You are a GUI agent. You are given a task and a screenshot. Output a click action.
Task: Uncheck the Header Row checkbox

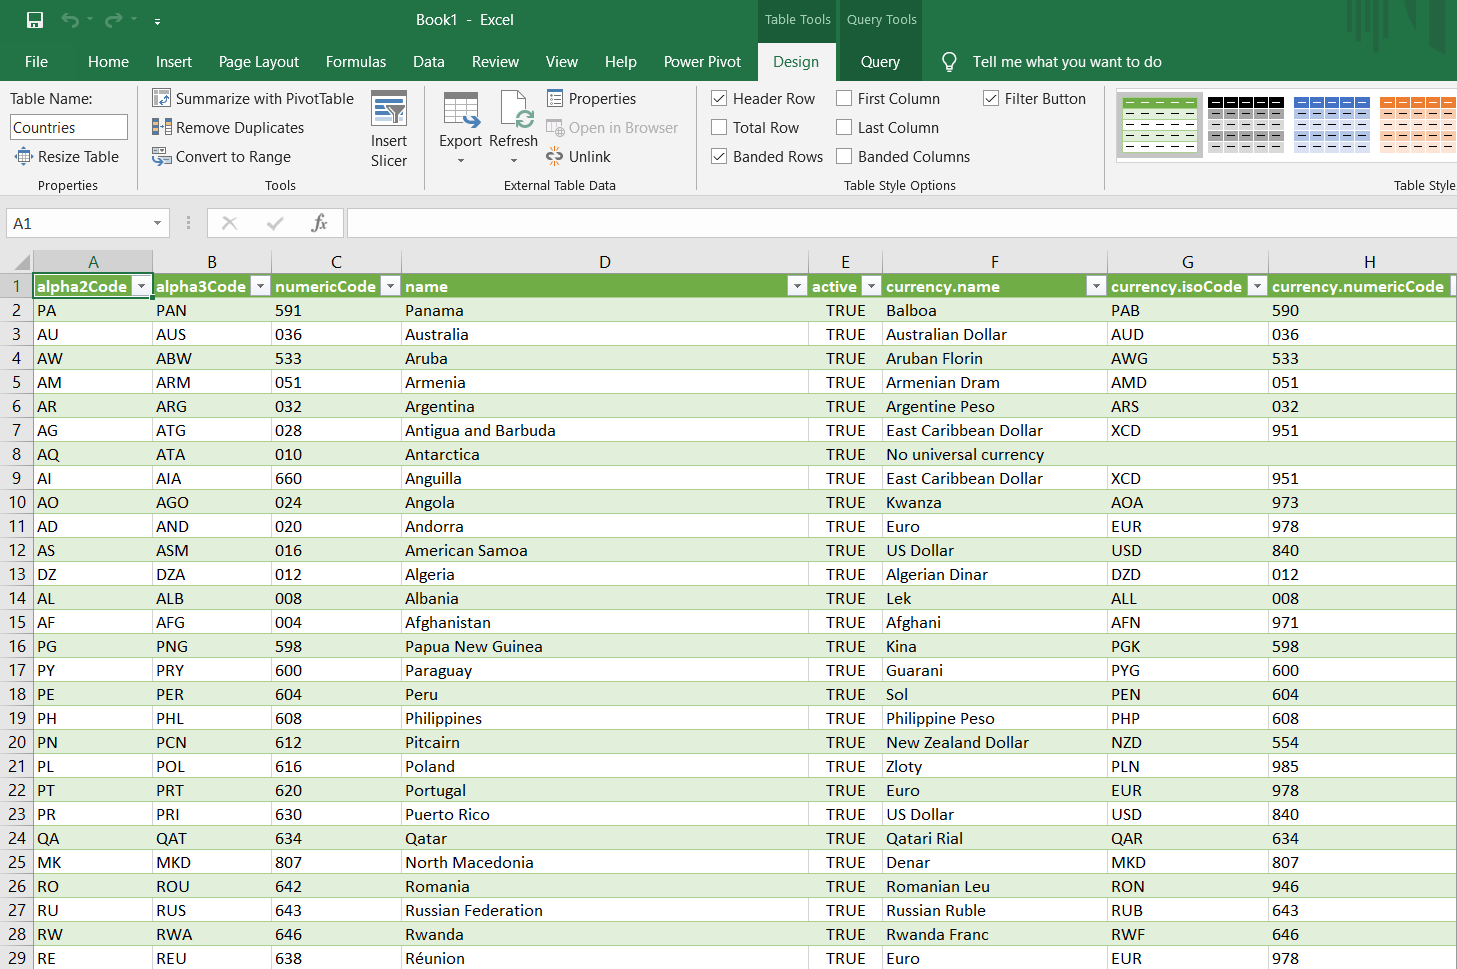[719, 98]
